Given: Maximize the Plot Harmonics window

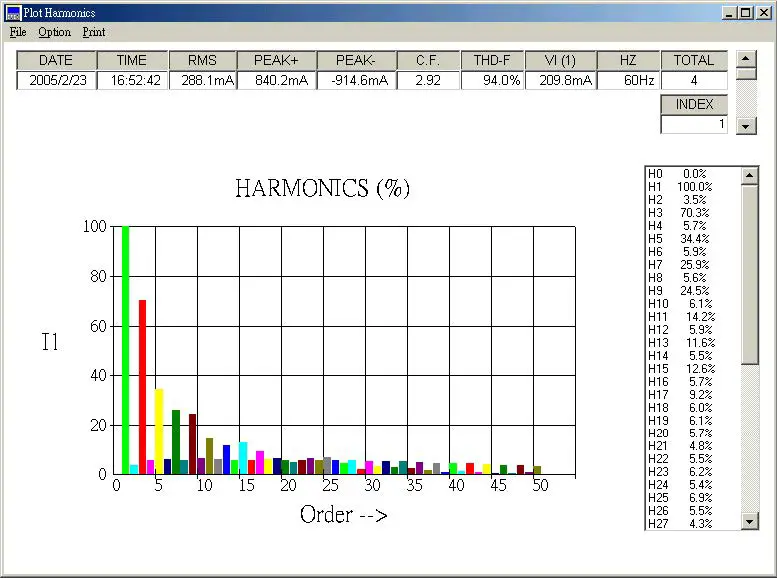Looking at the screenshot, I should click(x=745, y=13).
